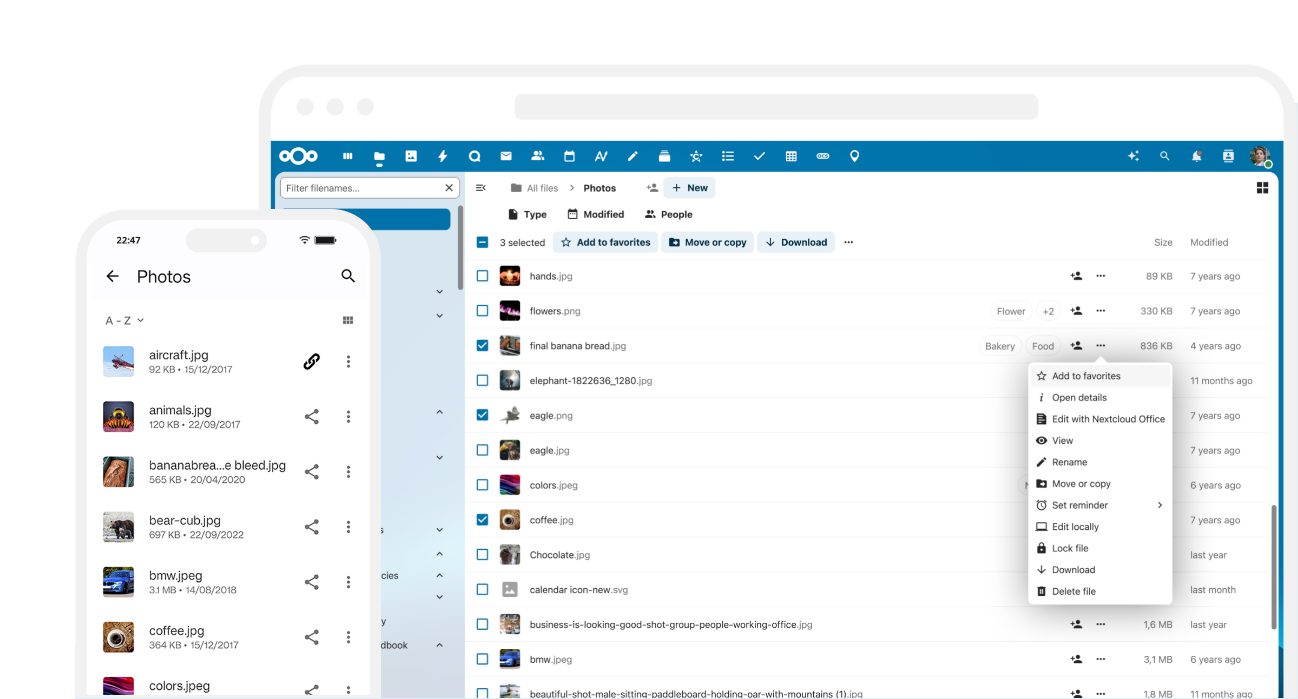Click the notifications bell icon
The width and height of the screenshot is (1298, 699).
pyautogui.click(x=1196, y=156)
